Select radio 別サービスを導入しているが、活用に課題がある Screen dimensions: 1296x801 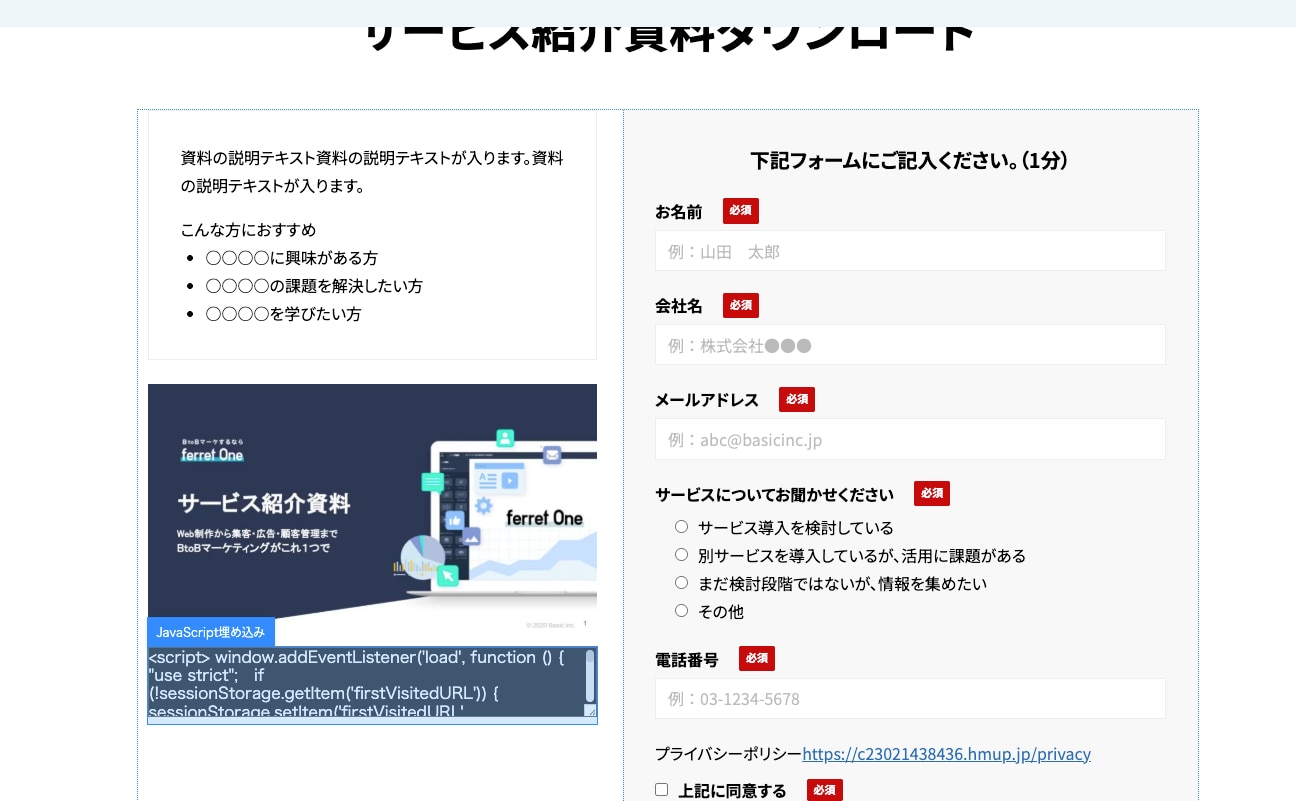pyautogui.click(x=682, y=554)
